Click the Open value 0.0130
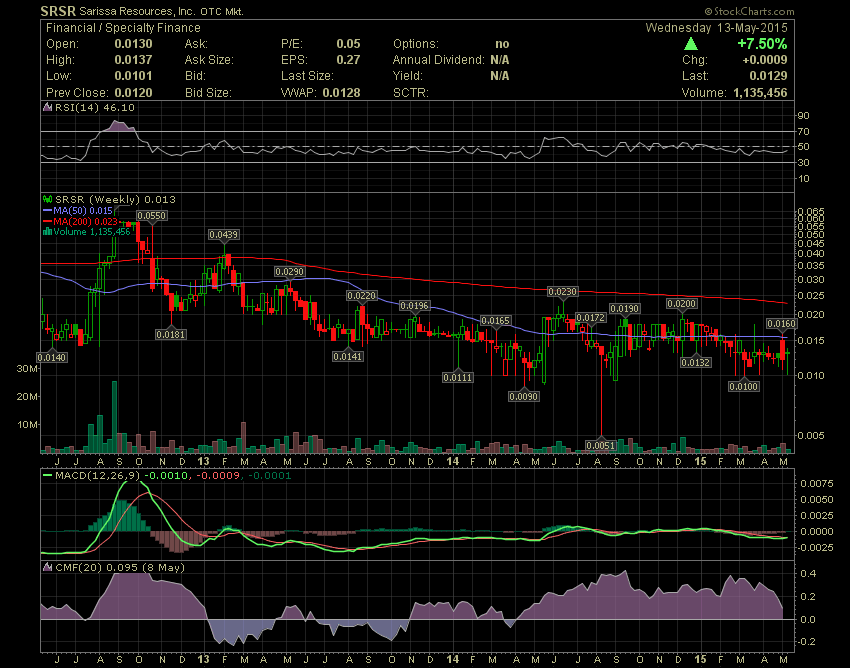The width and height of the screenshot is (850, 668). [133, 44]
